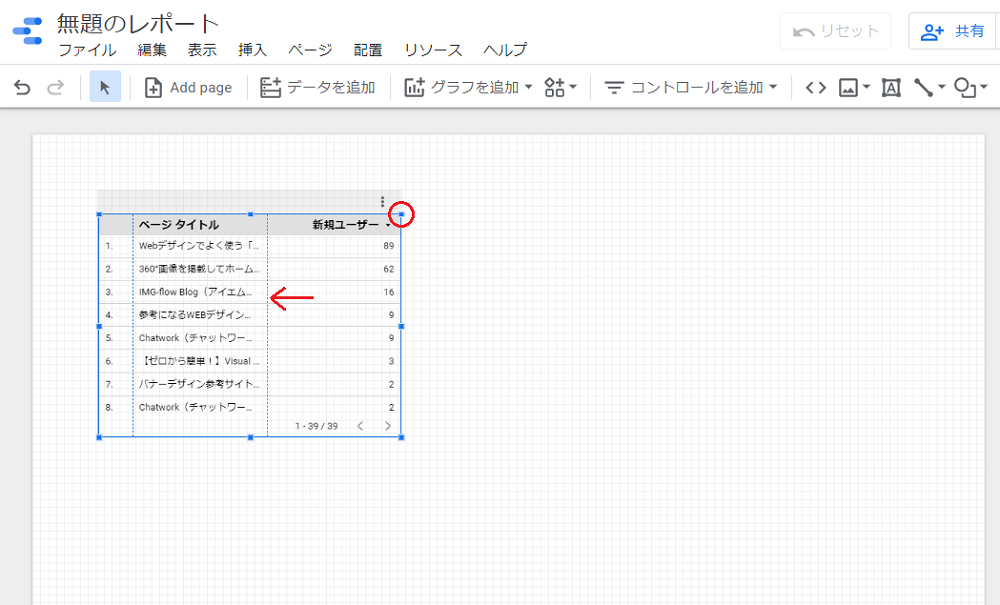Click the グラフを追加 chart icon
Screen dimensions: 1000x605
414,87
